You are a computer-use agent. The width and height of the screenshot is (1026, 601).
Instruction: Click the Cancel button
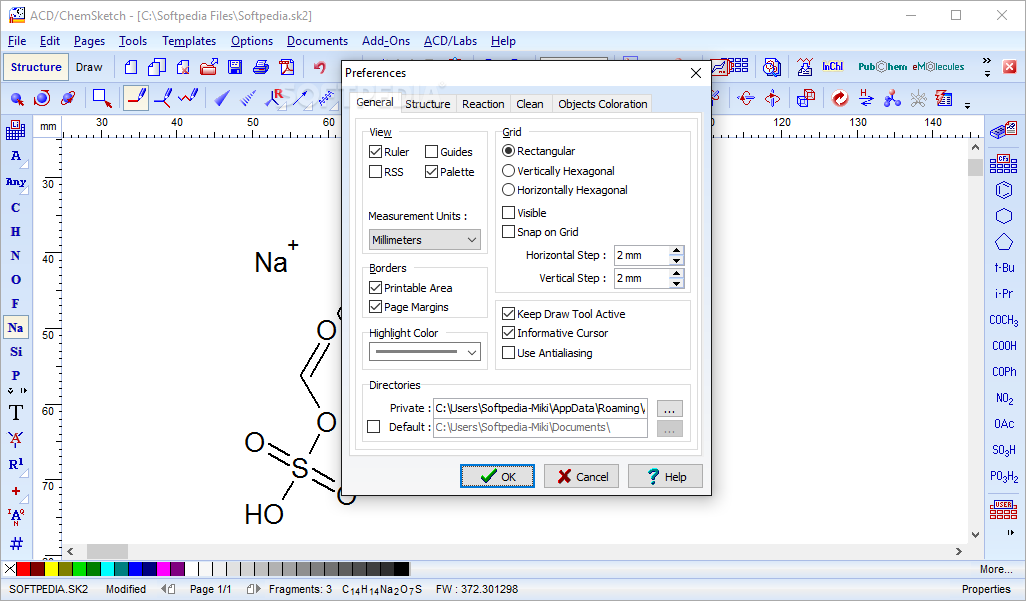[582, 476]
